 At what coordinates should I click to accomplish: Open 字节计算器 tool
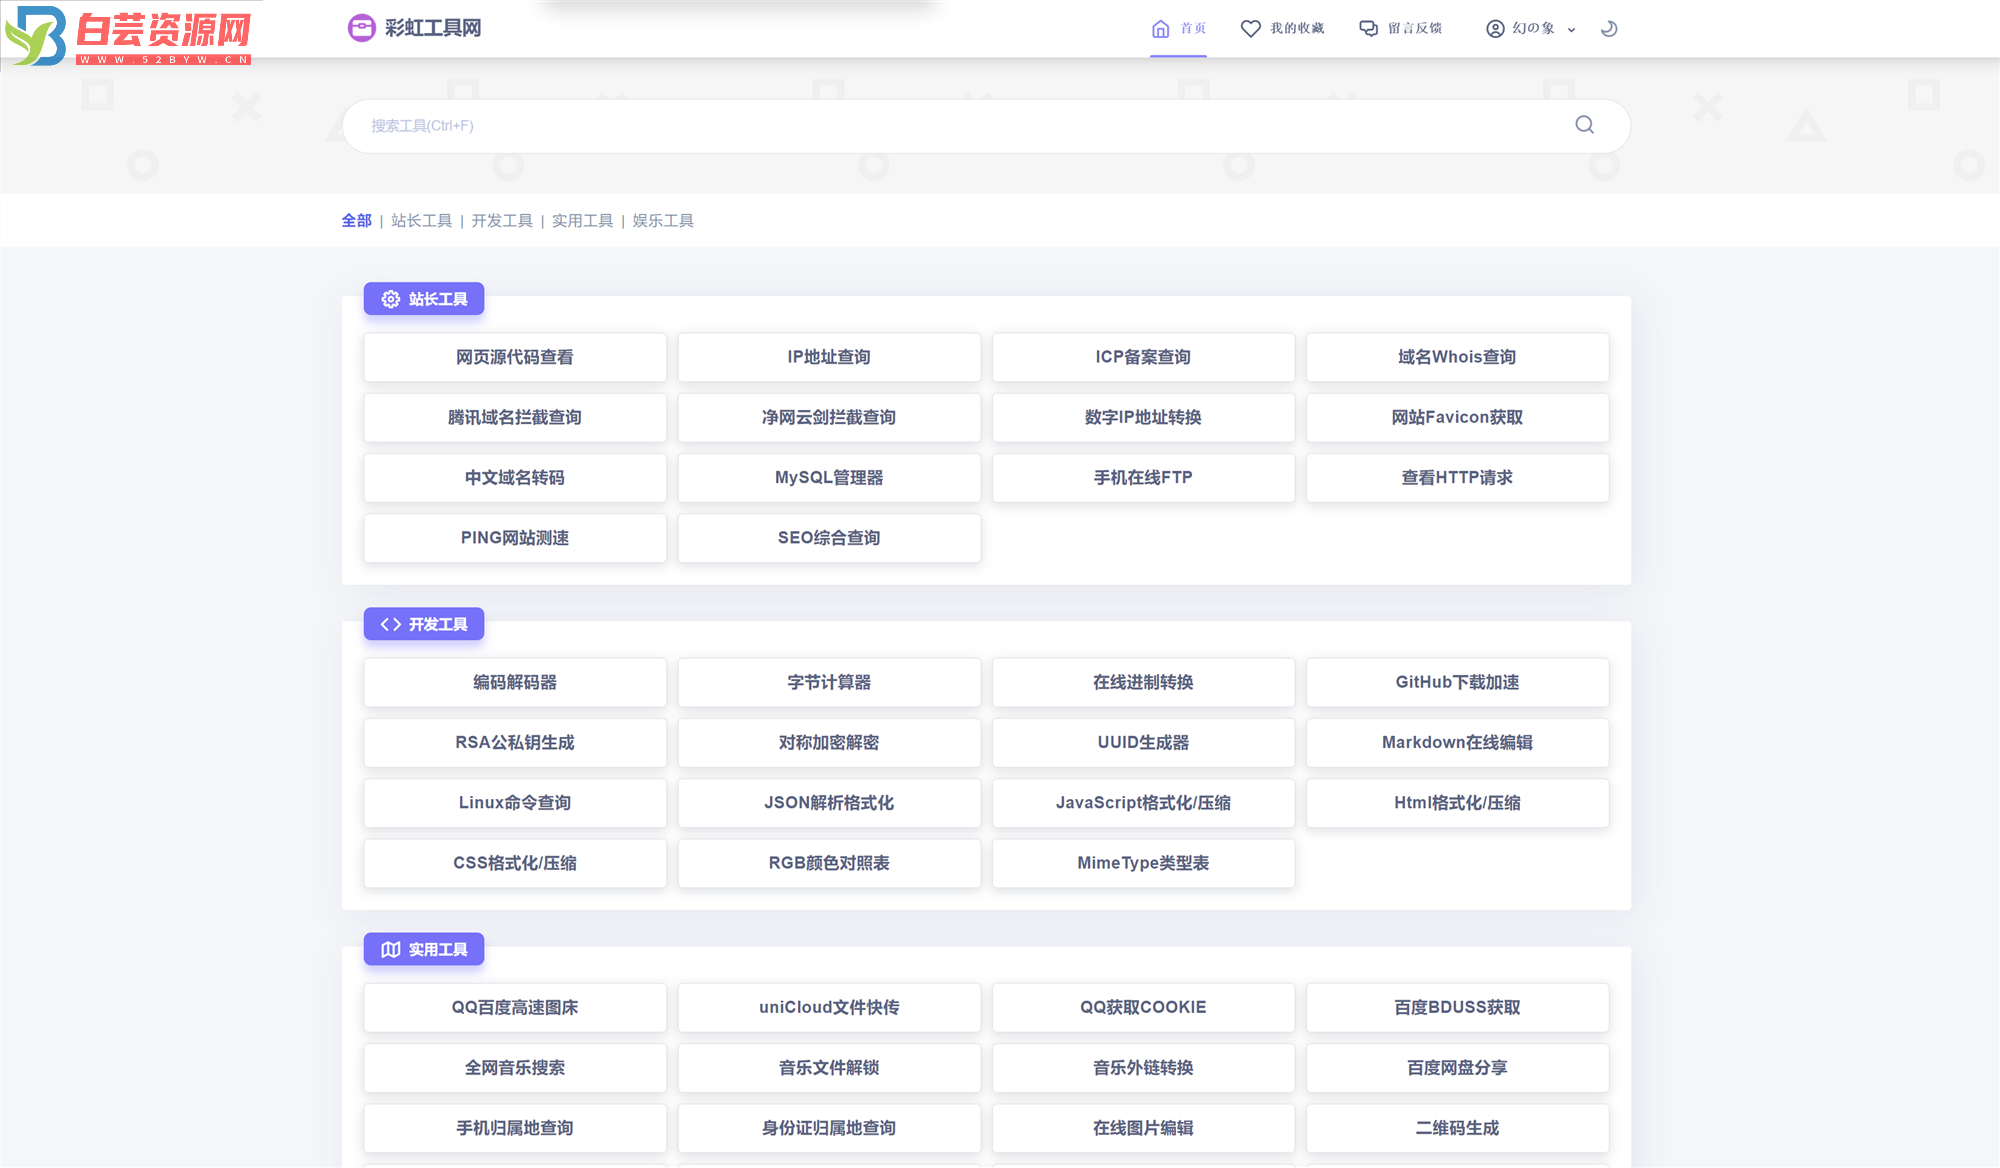[829, 682]
